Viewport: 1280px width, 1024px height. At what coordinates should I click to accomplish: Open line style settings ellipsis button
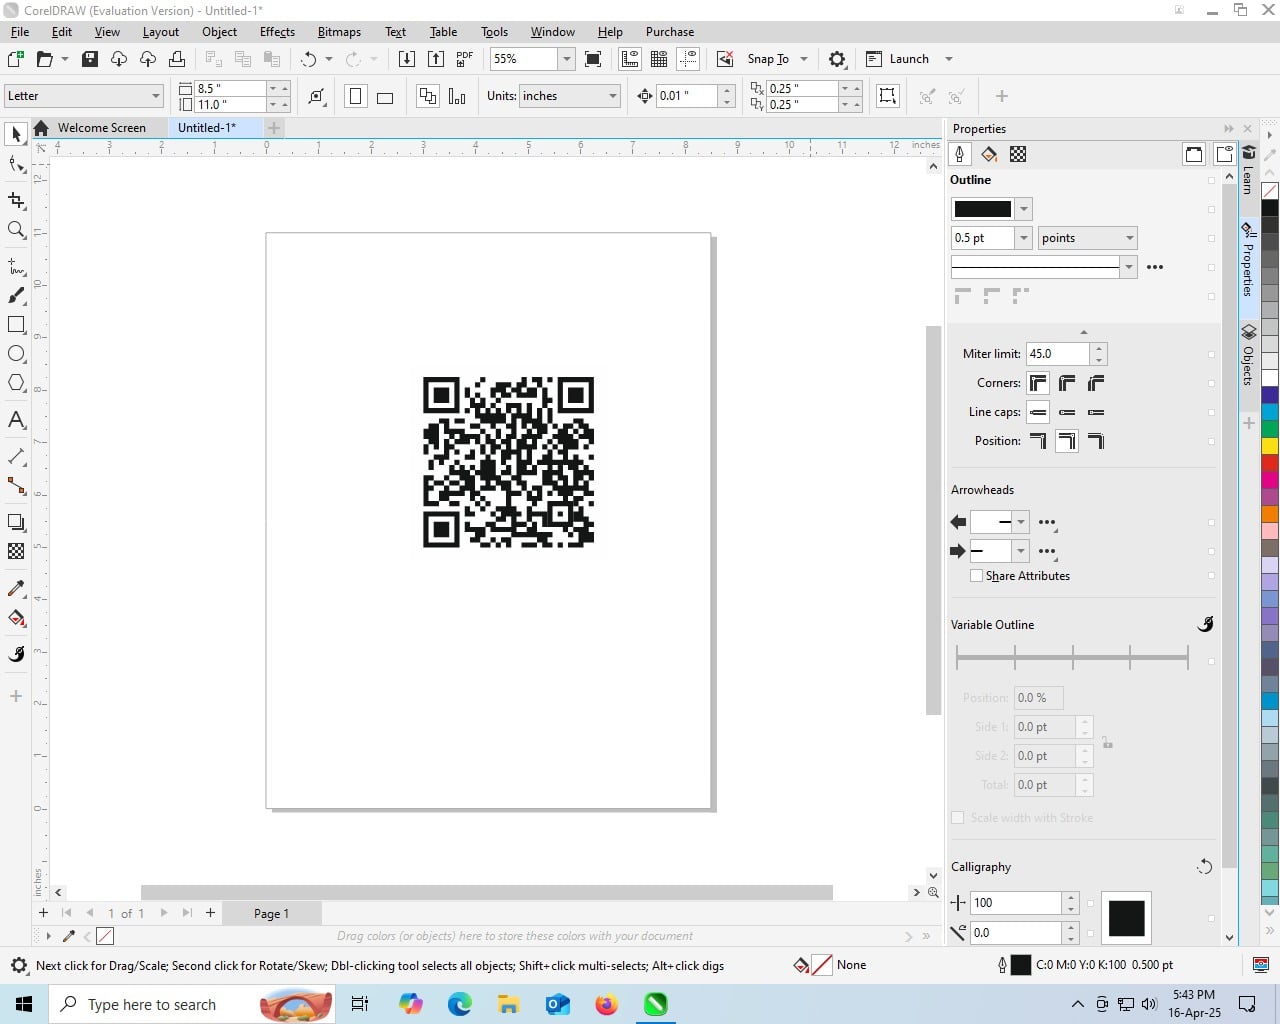[1155, 267]
